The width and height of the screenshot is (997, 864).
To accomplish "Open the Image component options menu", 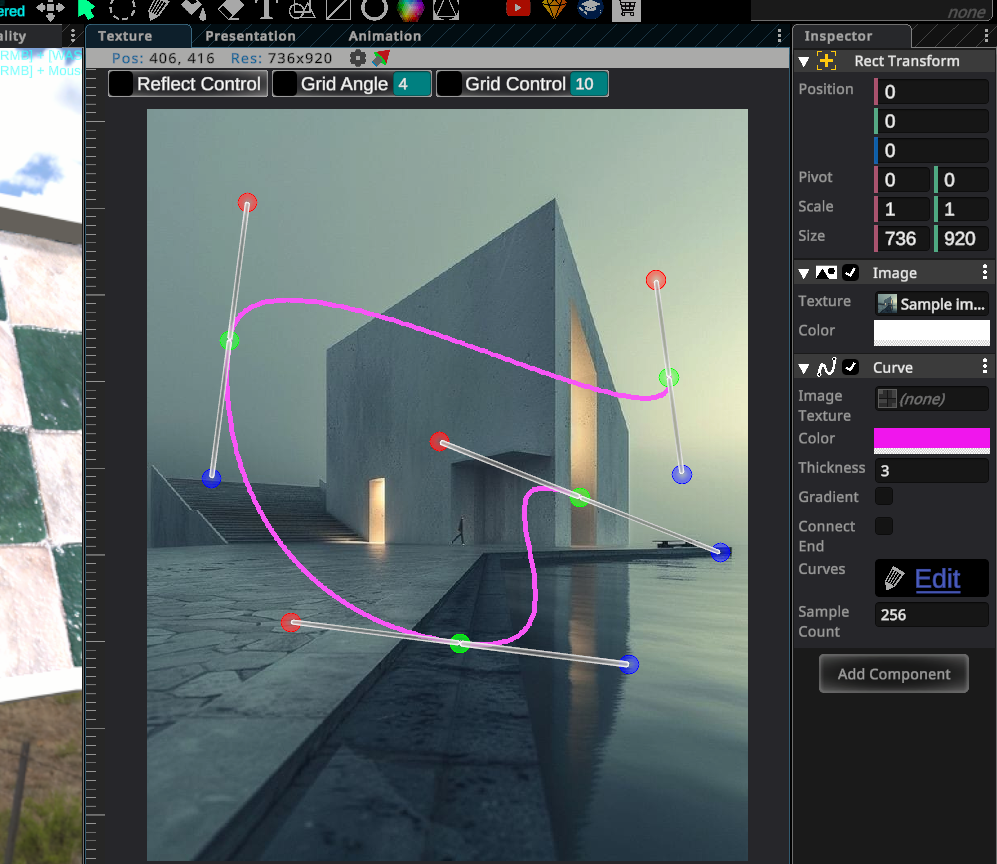I will [x=985, y=272].
